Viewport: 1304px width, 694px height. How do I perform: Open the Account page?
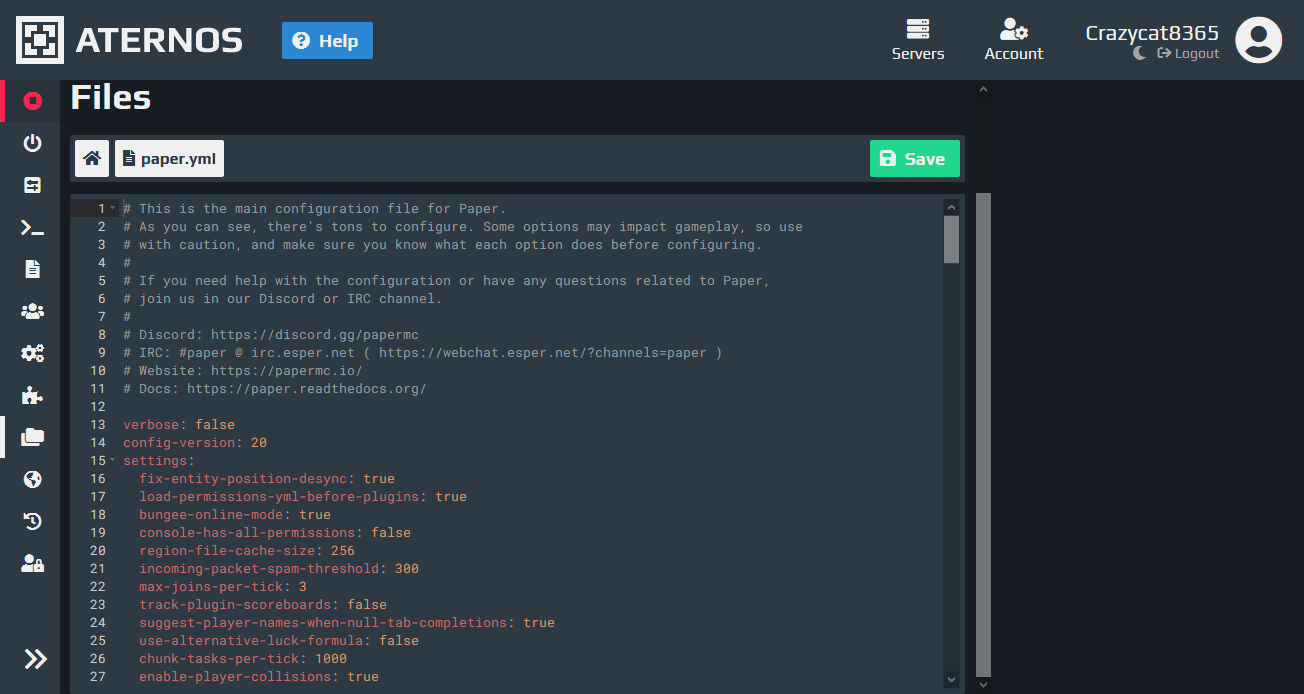(1013, 40)
